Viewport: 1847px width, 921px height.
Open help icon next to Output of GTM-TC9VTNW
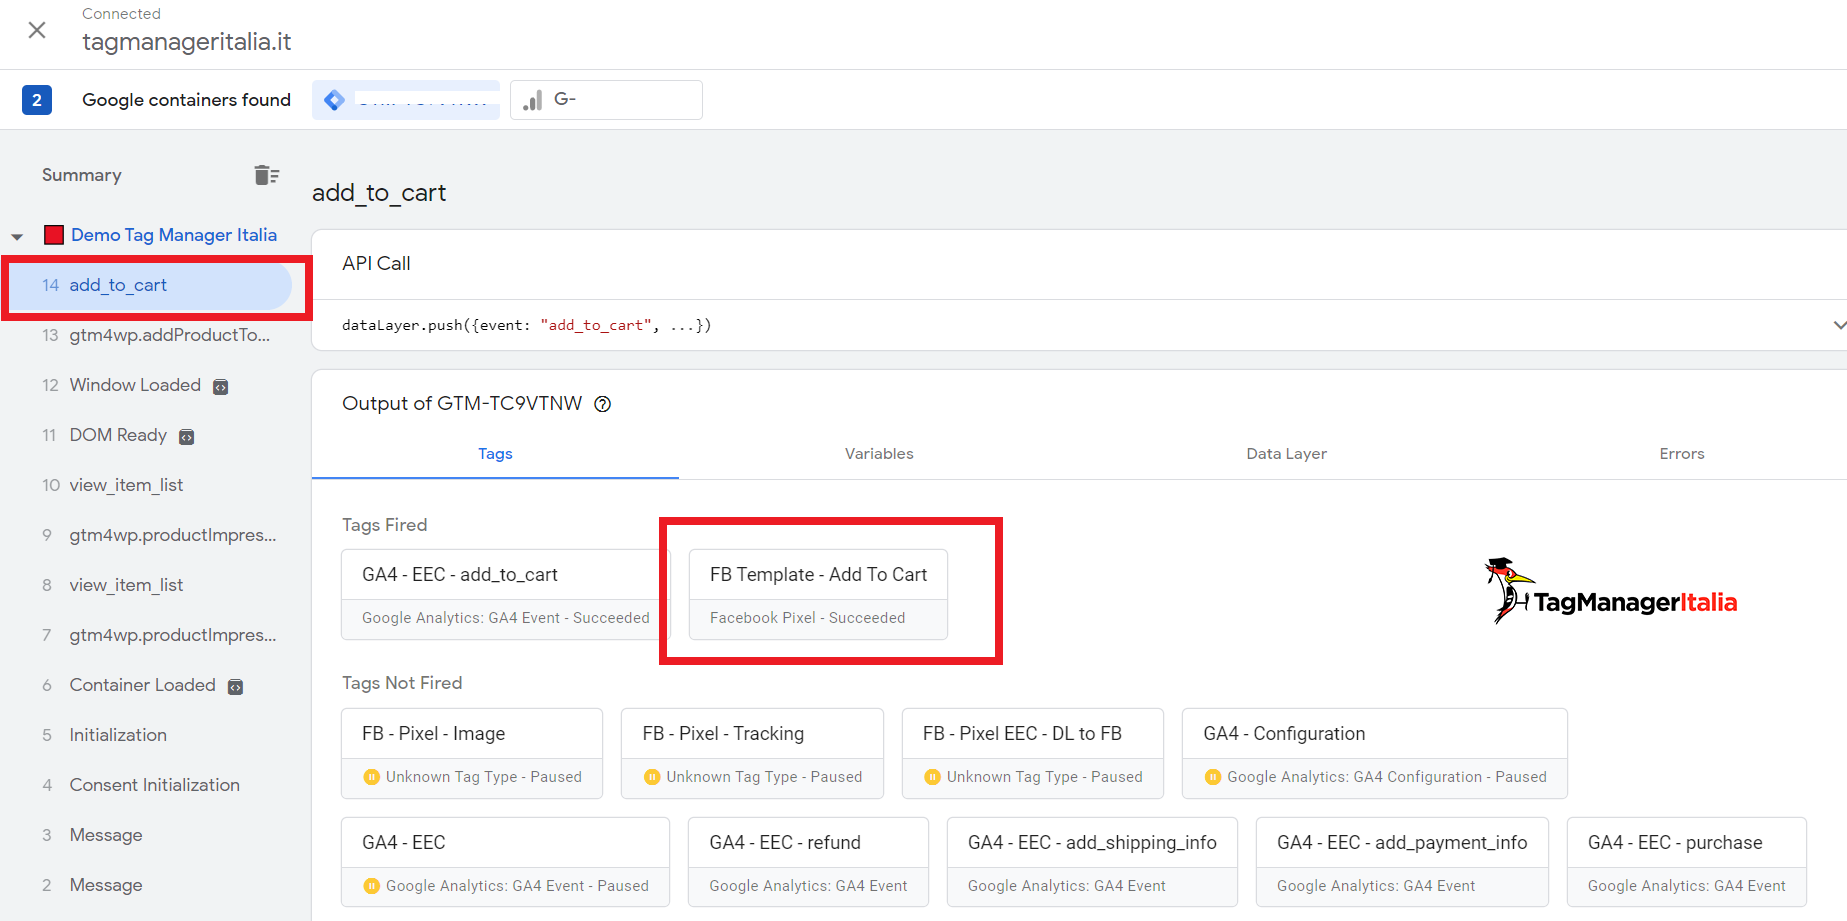(x=603, y=404)
